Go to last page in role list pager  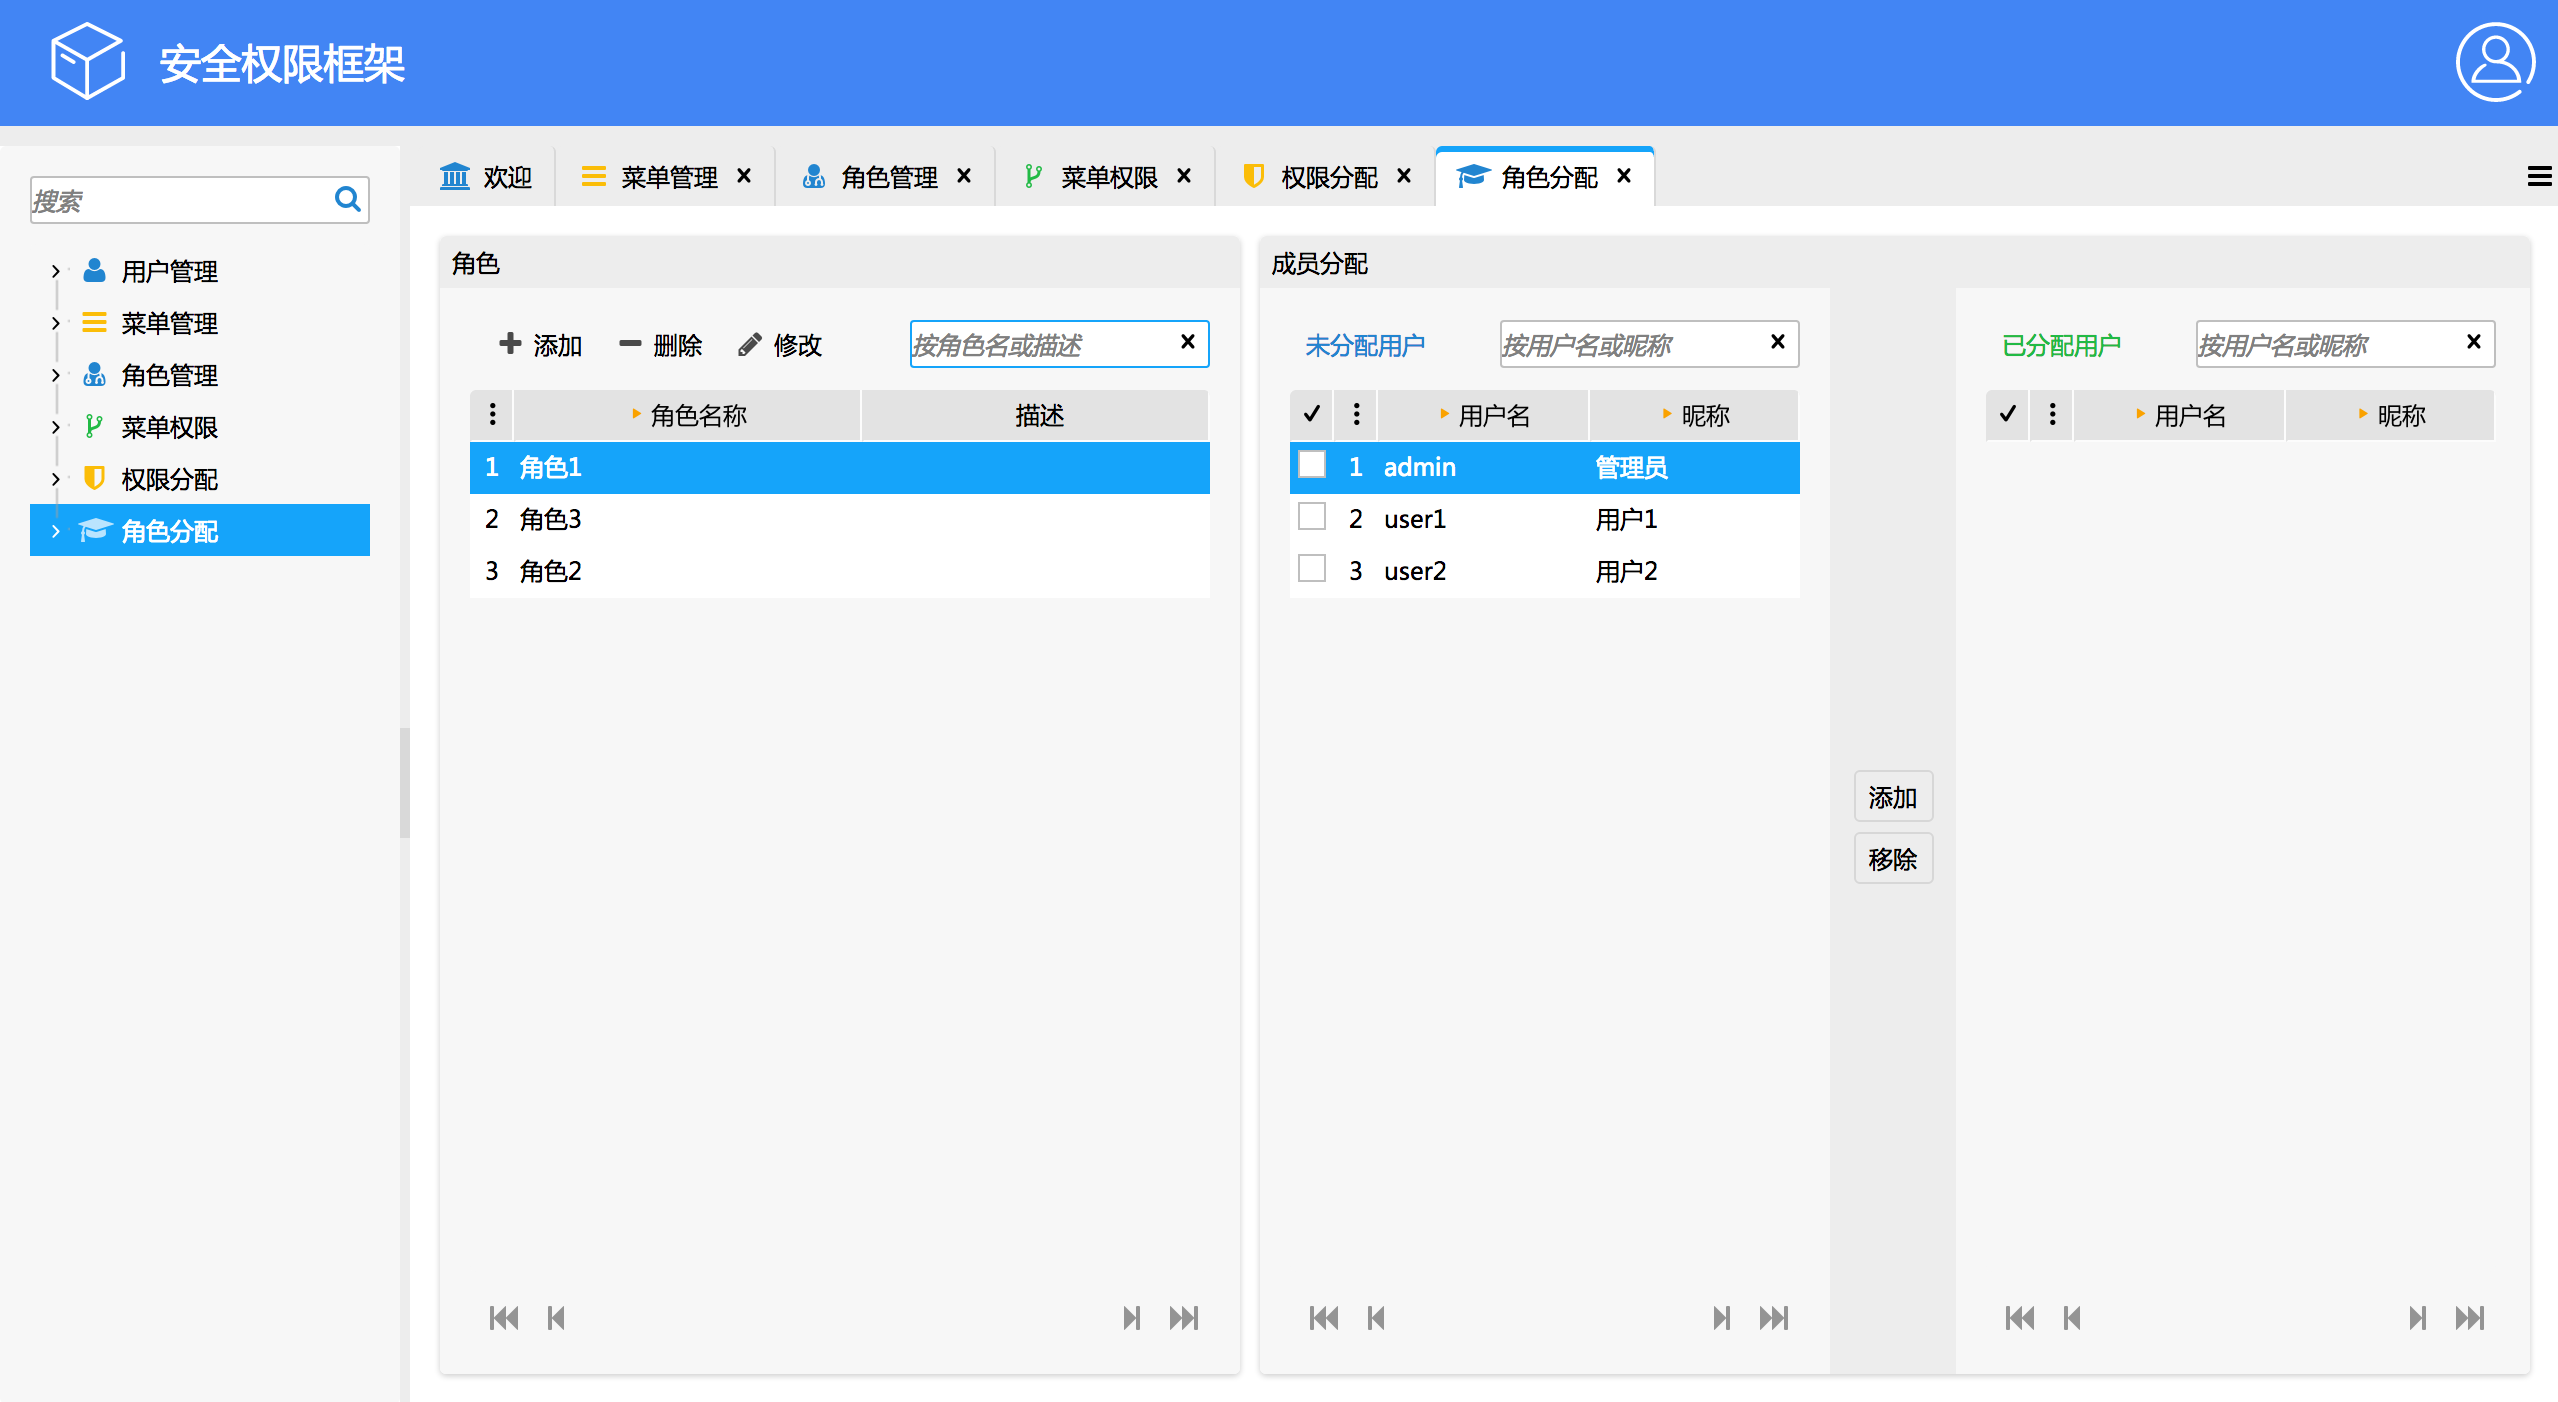pyautogui.click(x=1184, y=1318)
